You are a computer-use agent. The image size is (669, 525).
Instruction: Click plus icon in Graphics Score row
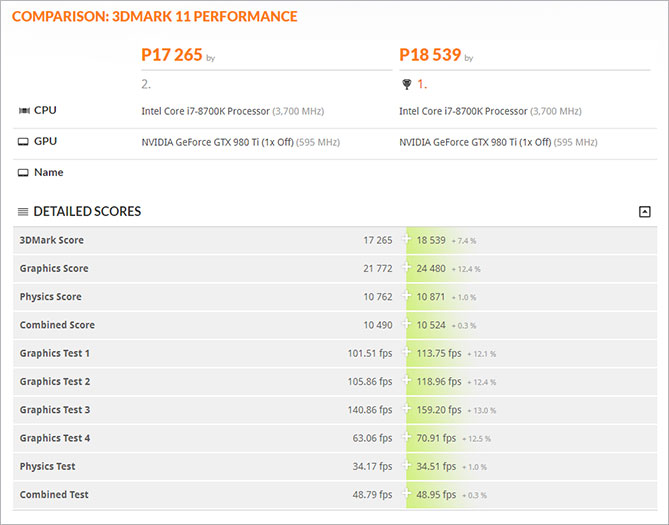[x=407, y=267]
